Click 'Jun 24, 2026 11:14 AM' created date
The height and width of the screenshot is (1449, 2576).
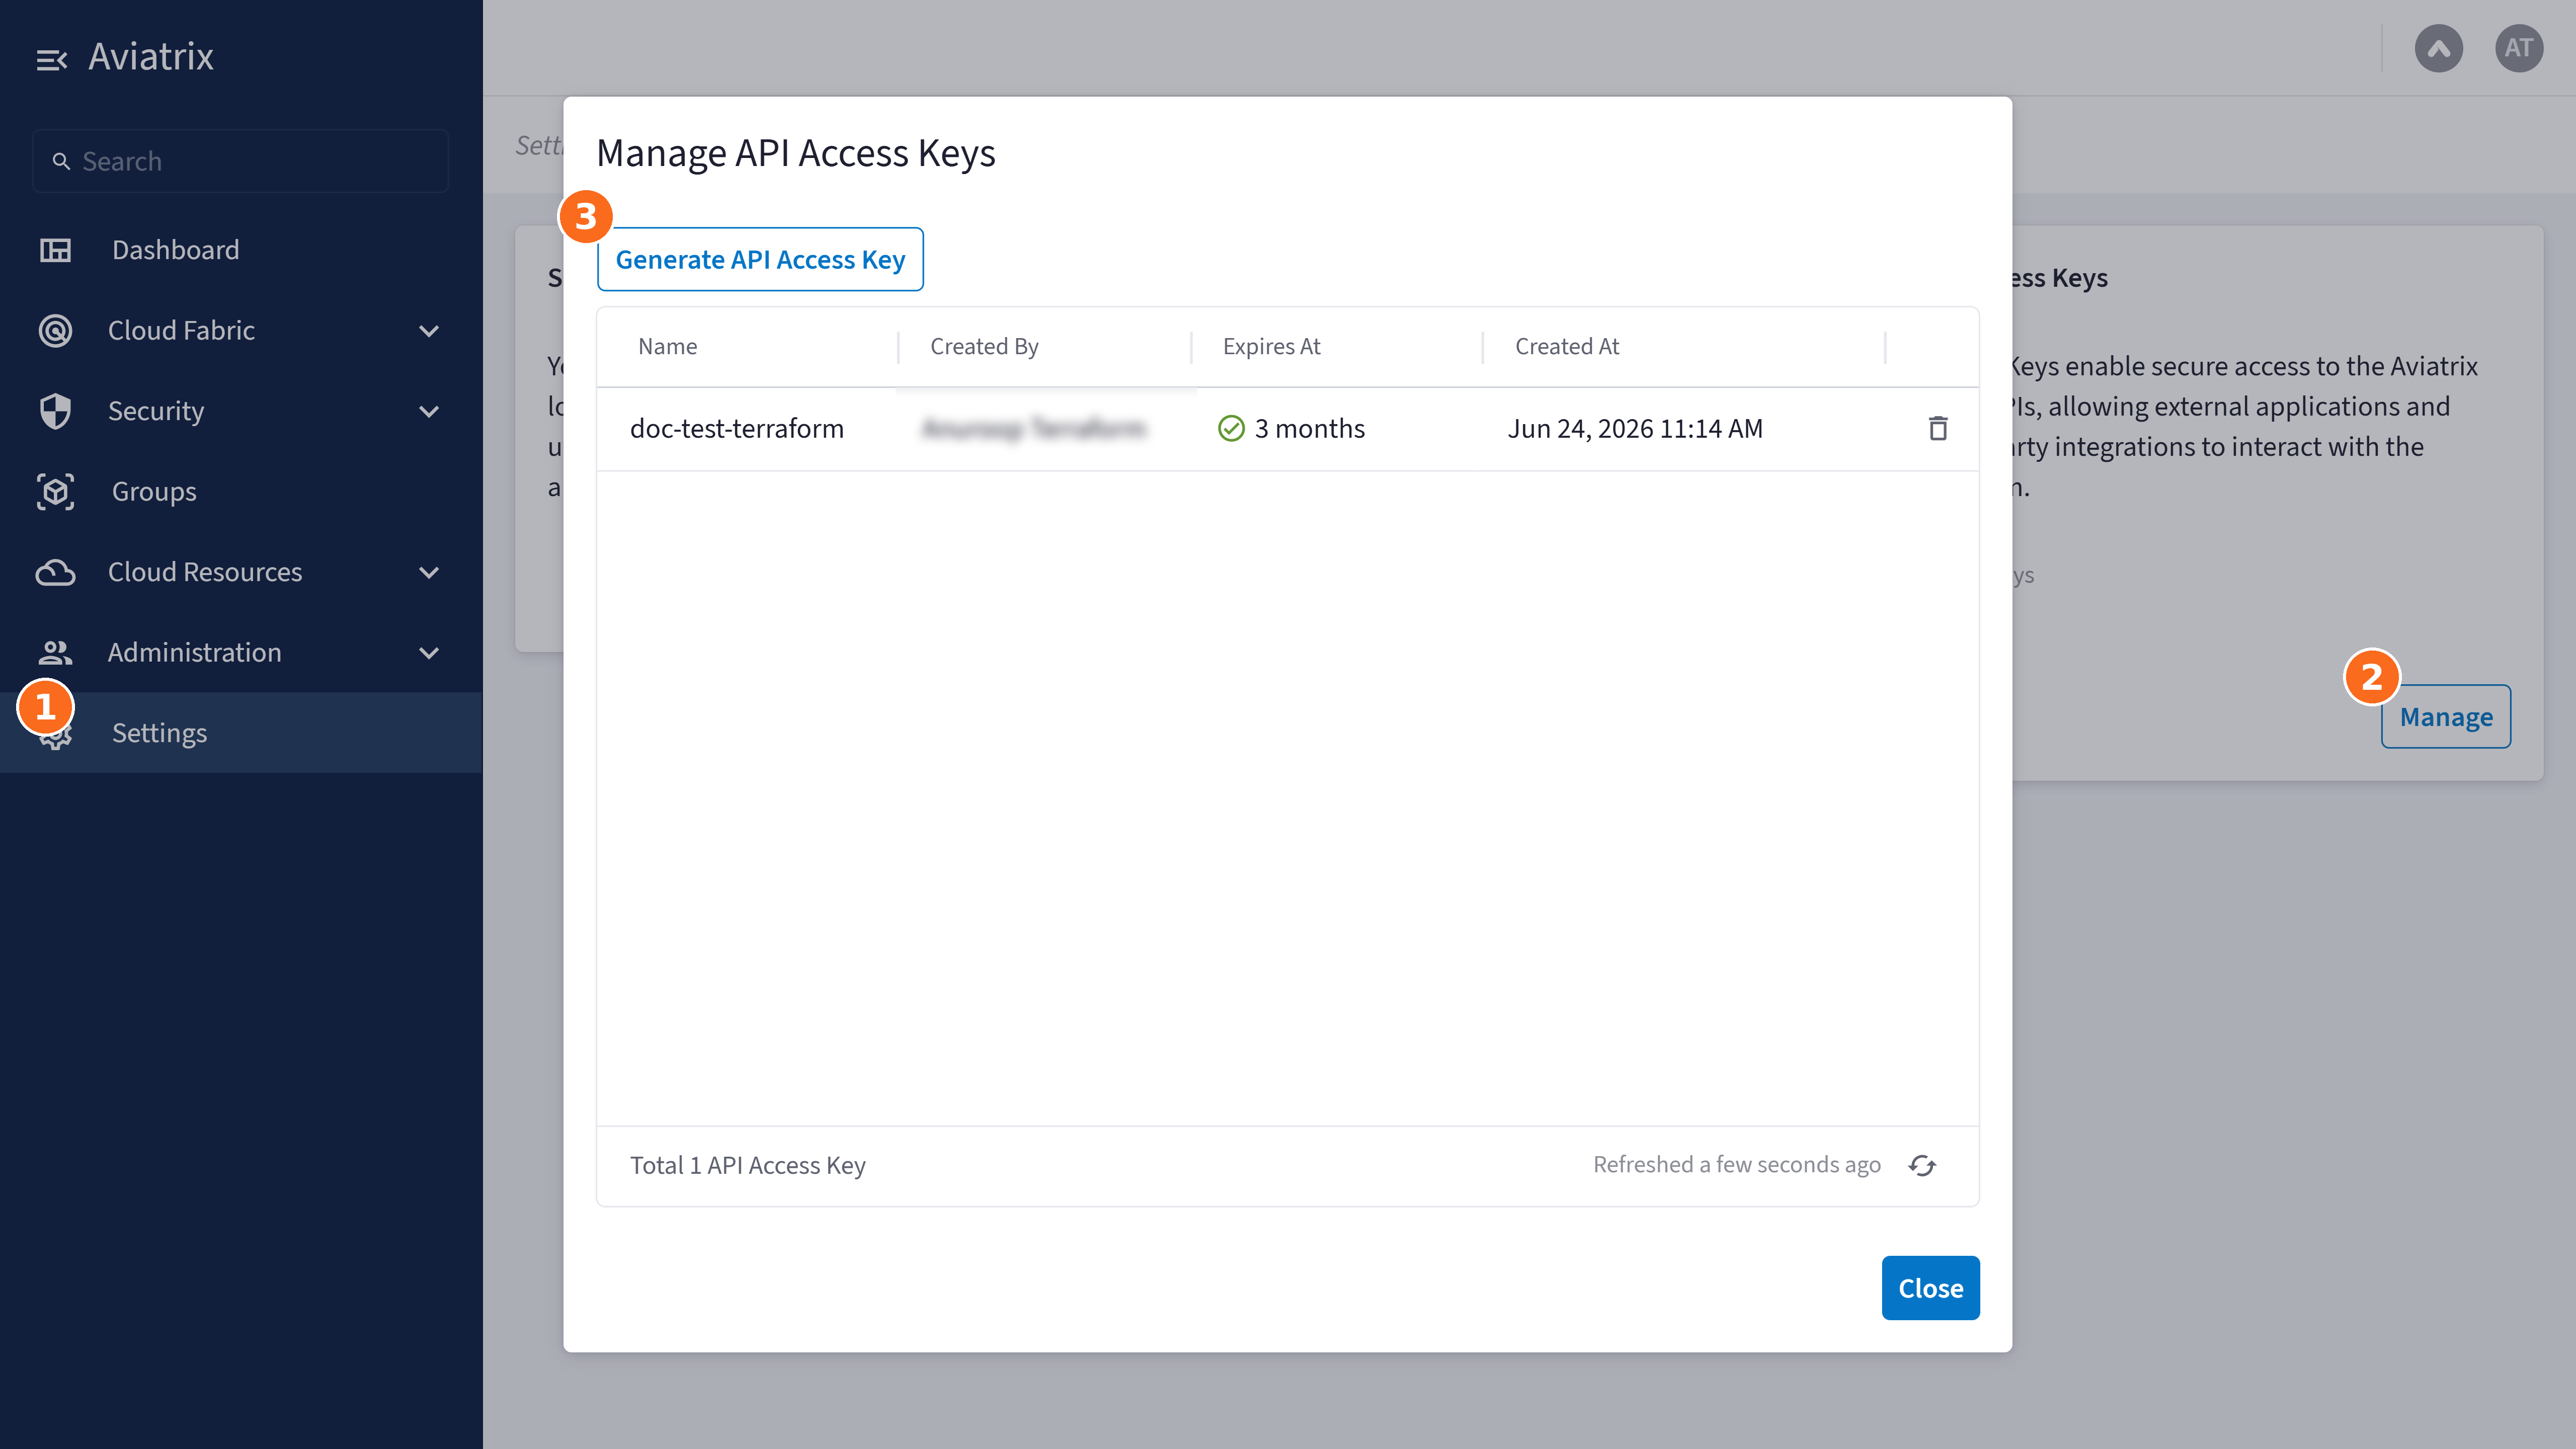point(1635,428)
